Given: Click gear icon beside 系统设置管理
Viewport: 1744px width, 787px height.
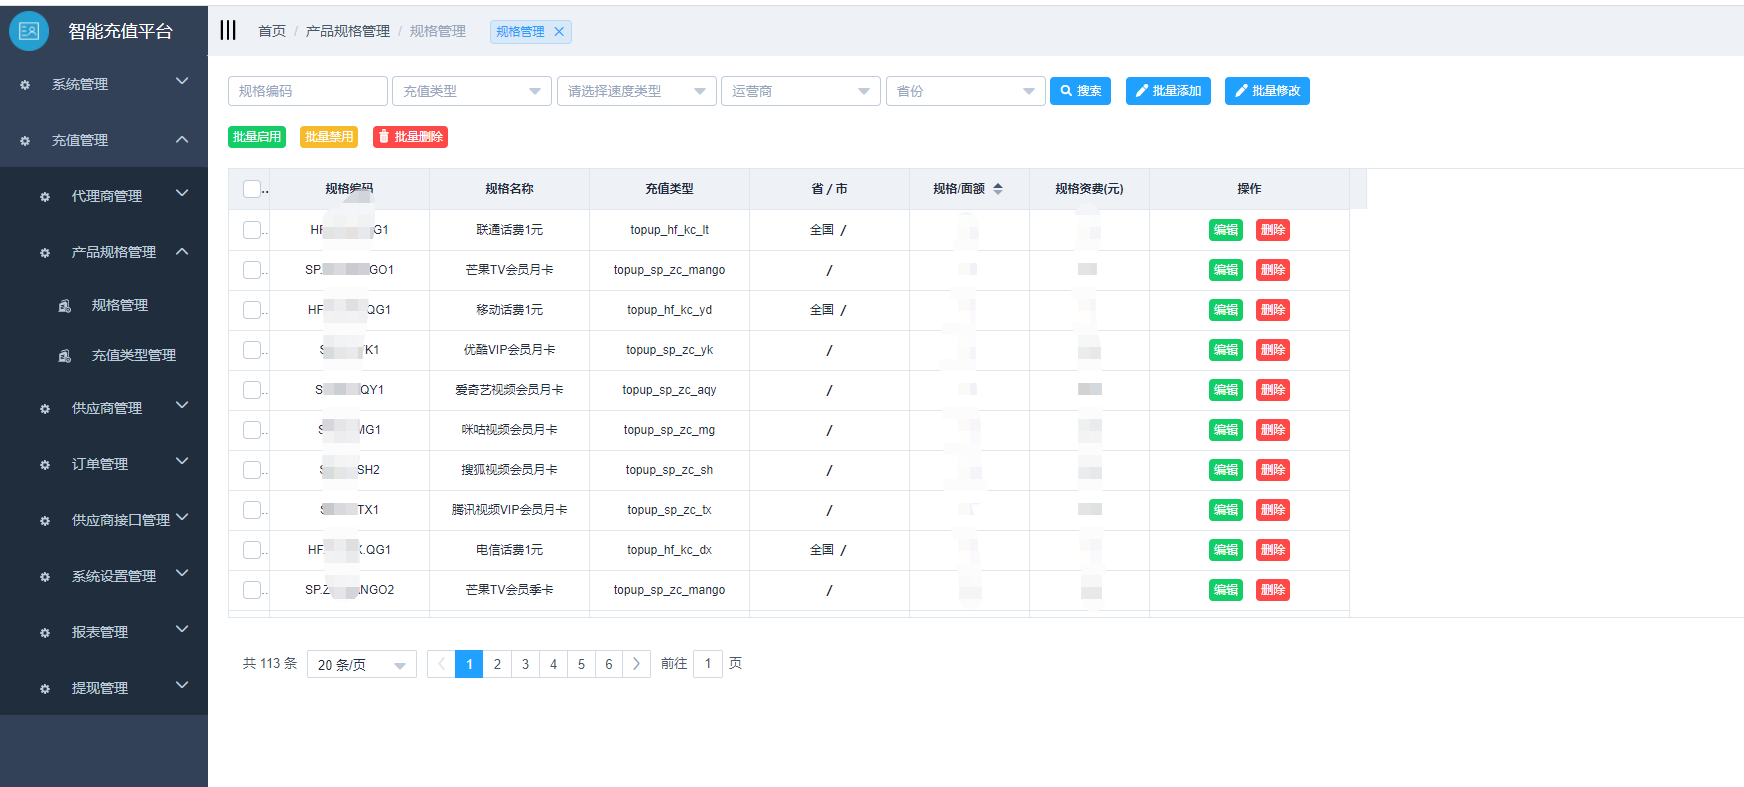Looking at the screenshot, I should click(x=45, y=577).
